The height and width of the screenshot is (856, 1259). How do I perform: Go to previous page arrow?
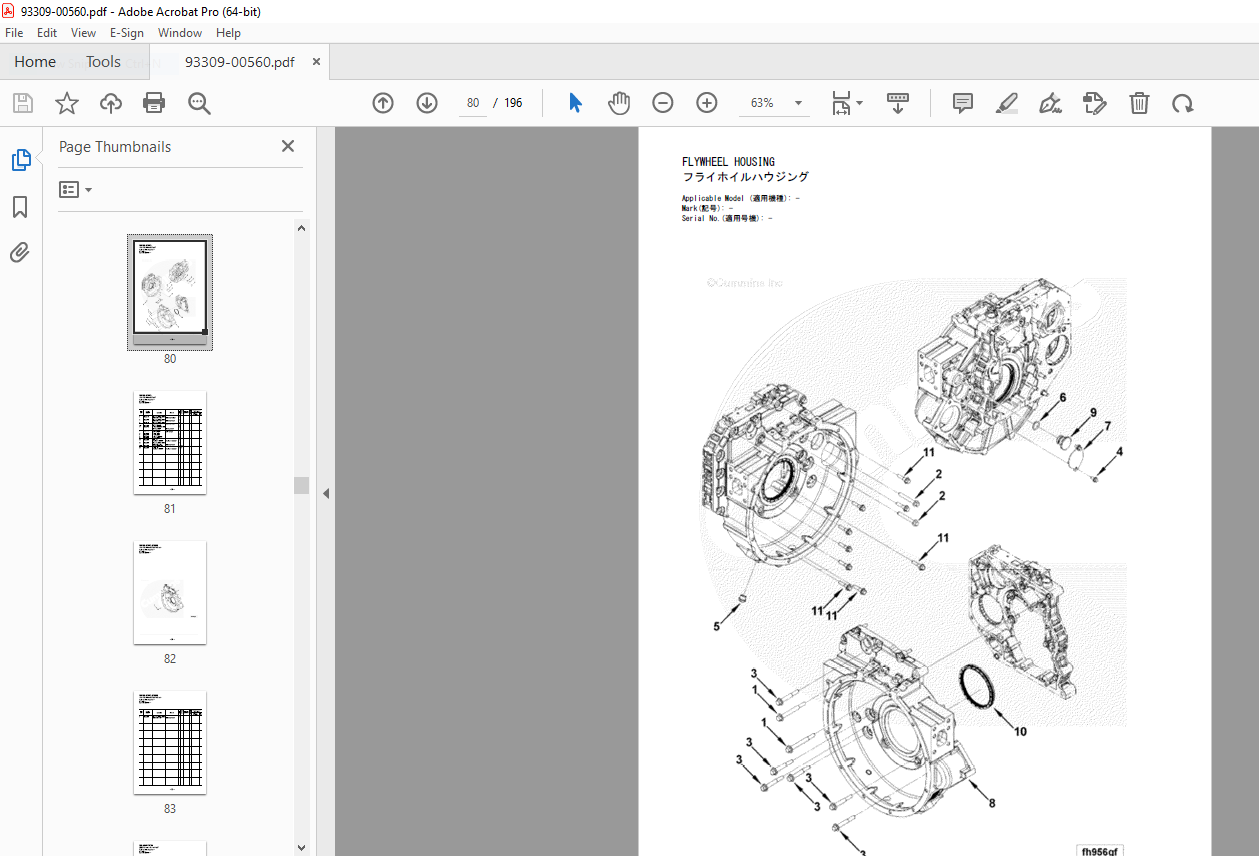click(x=383, y=103)
